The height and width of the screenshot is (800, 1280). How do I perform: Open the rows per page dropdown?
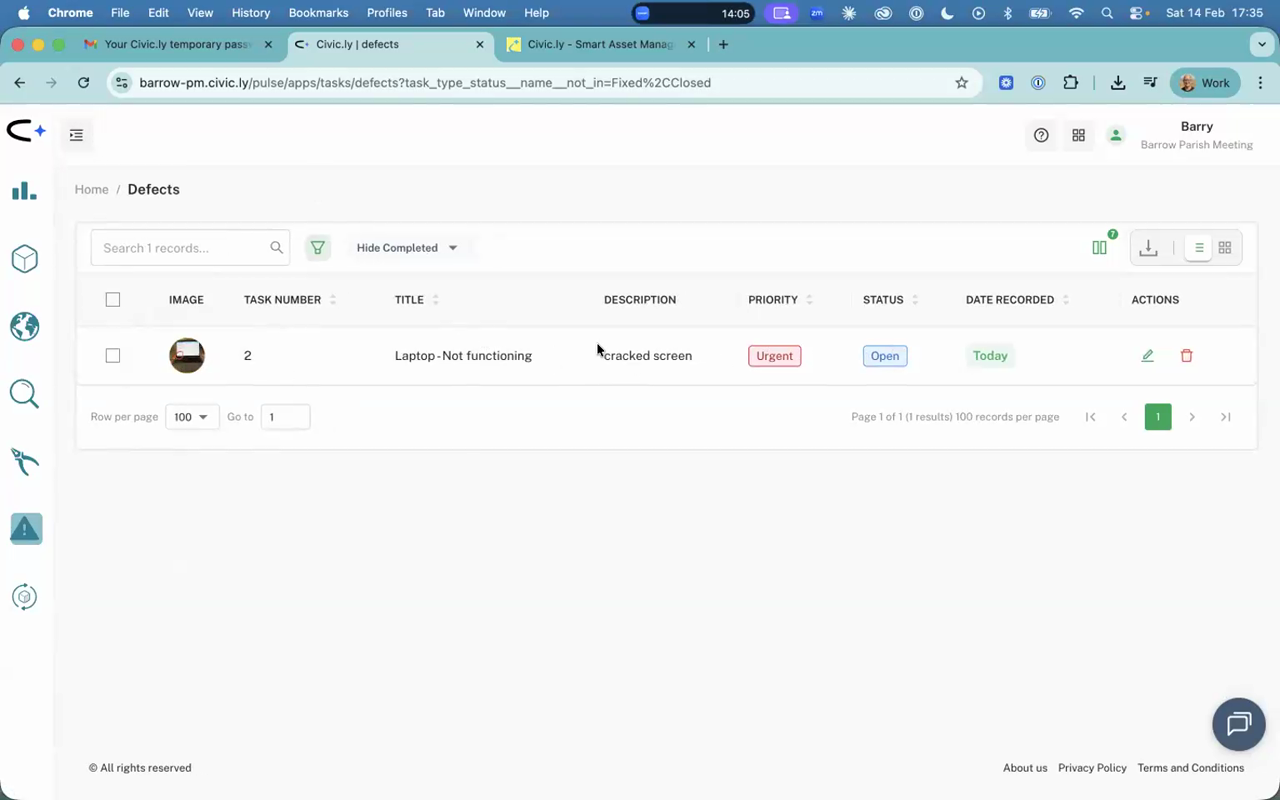coord(191,417)
